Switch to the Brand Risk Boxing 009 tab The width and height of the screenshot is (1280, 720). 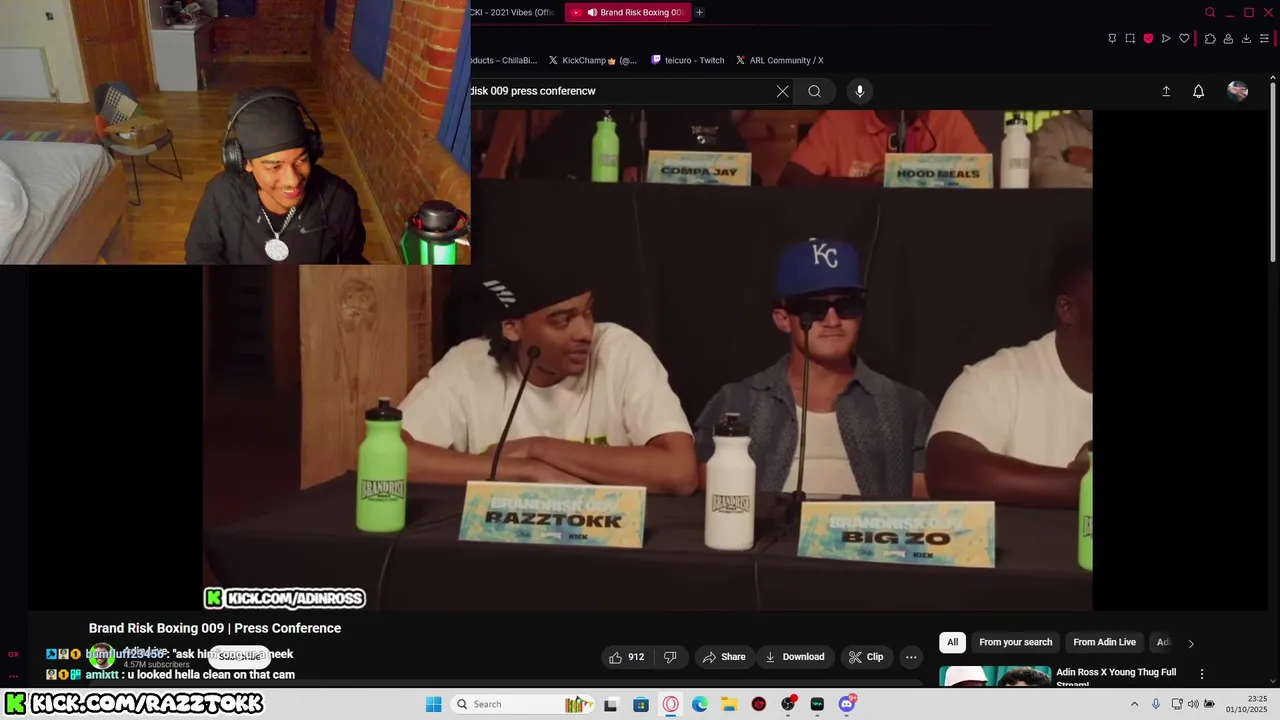(627, 12)
